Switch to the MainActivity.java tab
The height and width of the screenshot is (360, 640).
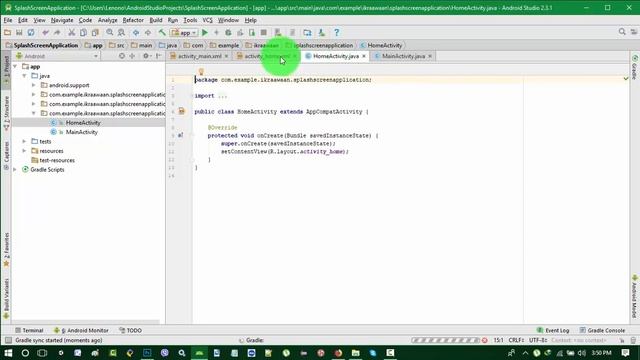403,56
